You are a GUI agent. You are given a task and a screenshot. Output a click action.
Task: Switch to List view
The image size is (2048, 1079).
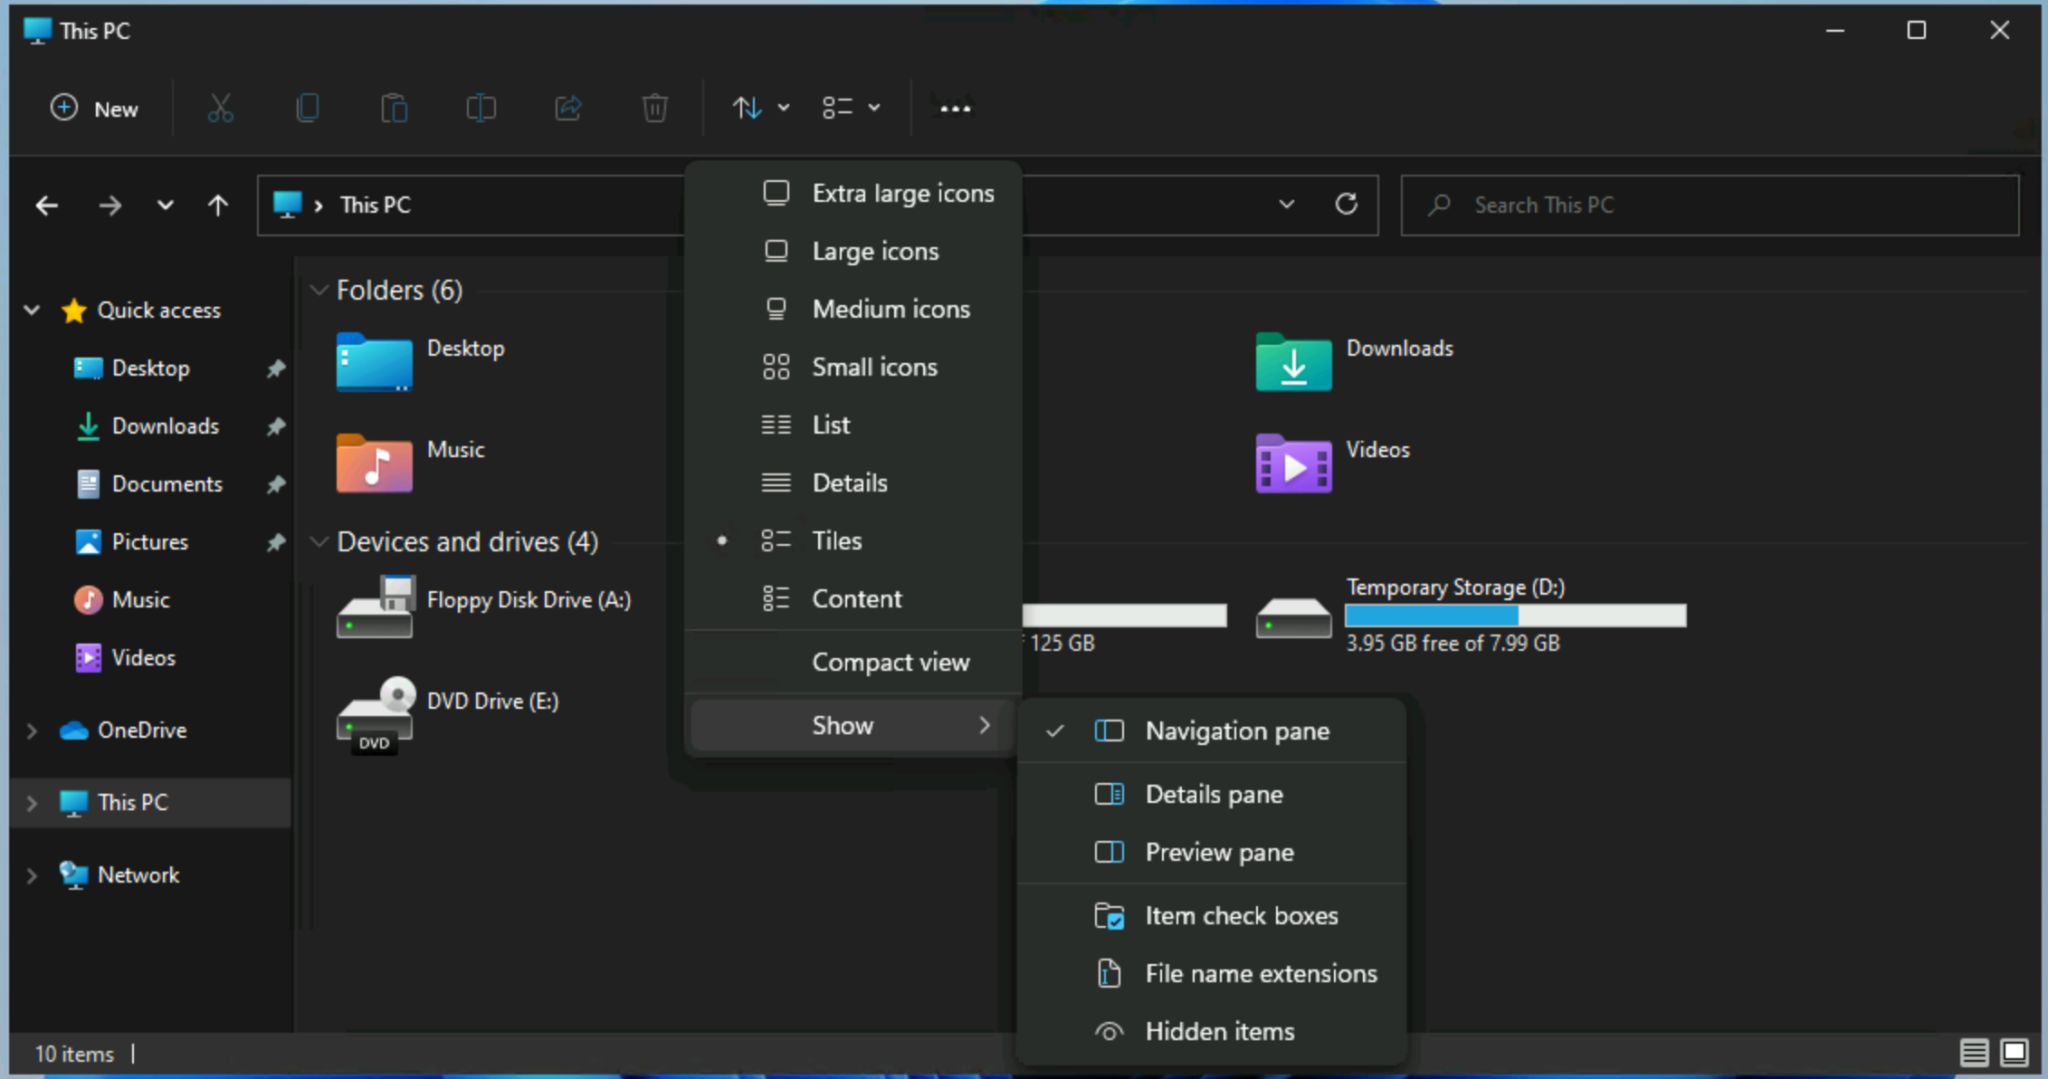(854, 425)
